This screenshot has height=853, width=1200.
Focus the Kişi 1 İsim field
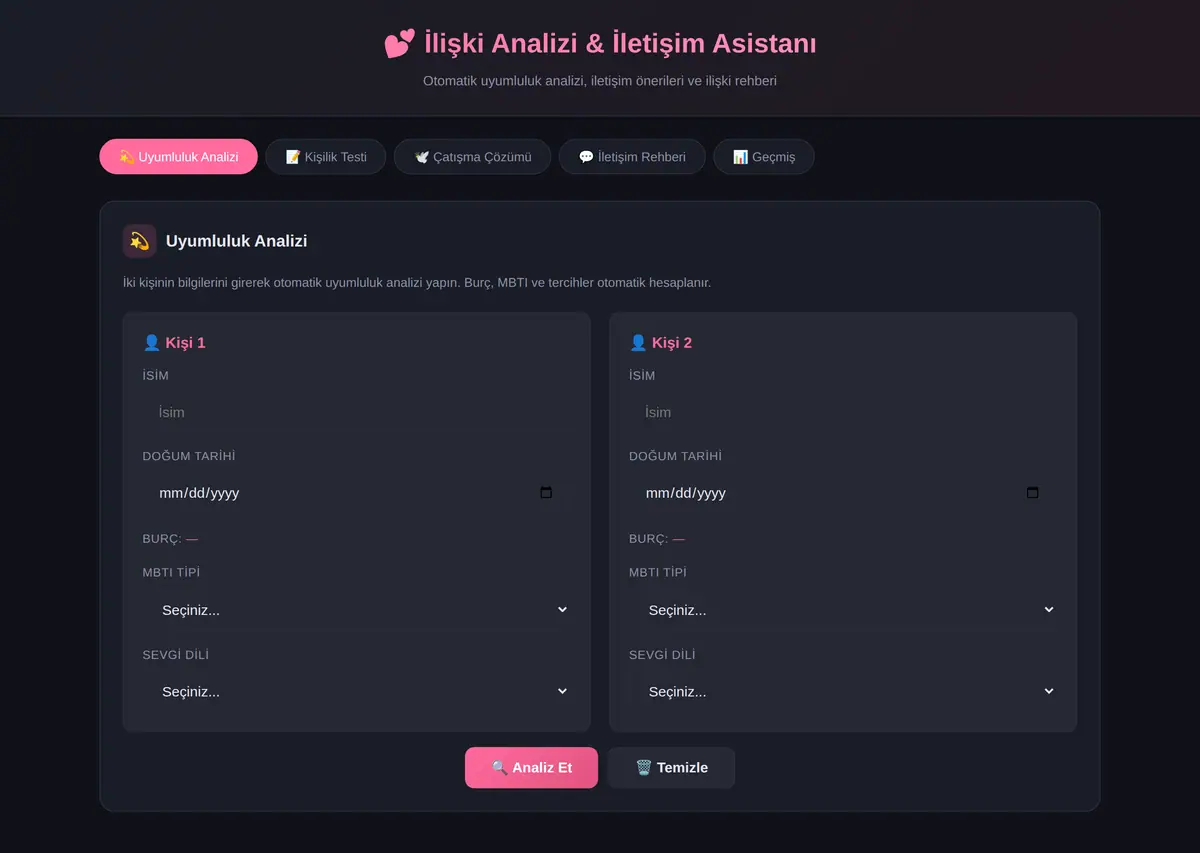coord(357,412)
